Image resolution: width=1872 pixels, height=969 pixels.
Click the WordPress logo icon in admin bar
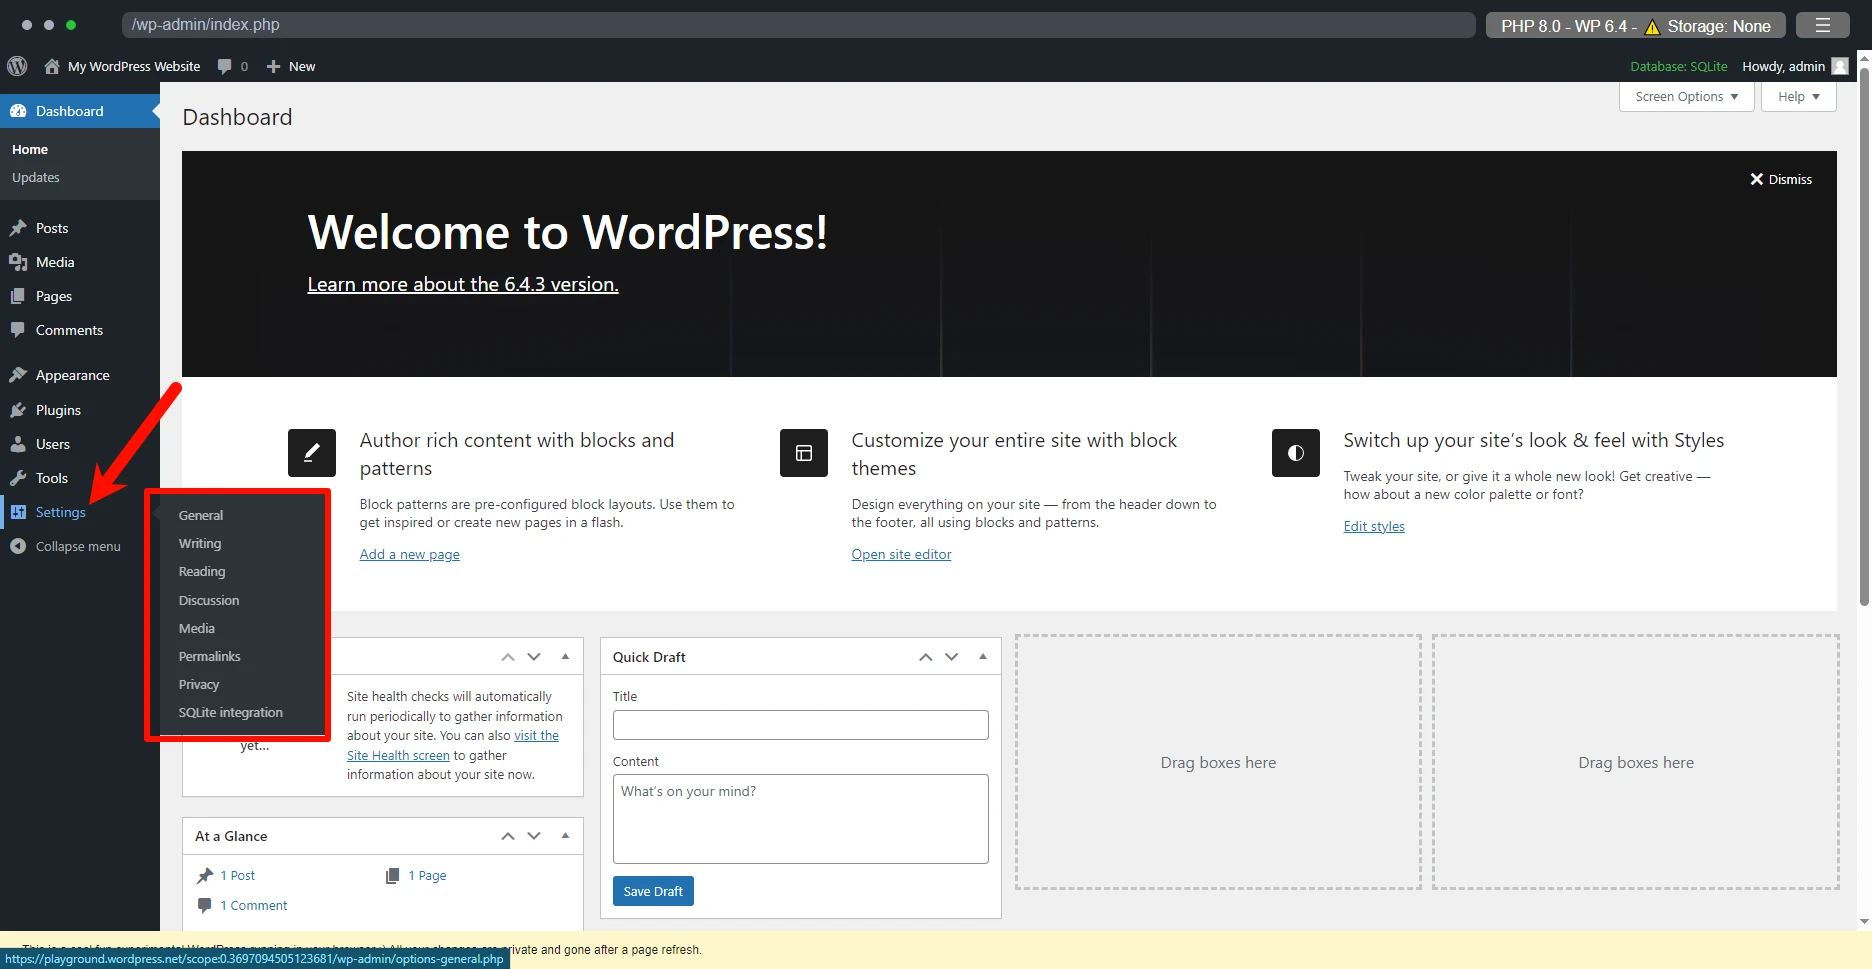coord(17,66)
